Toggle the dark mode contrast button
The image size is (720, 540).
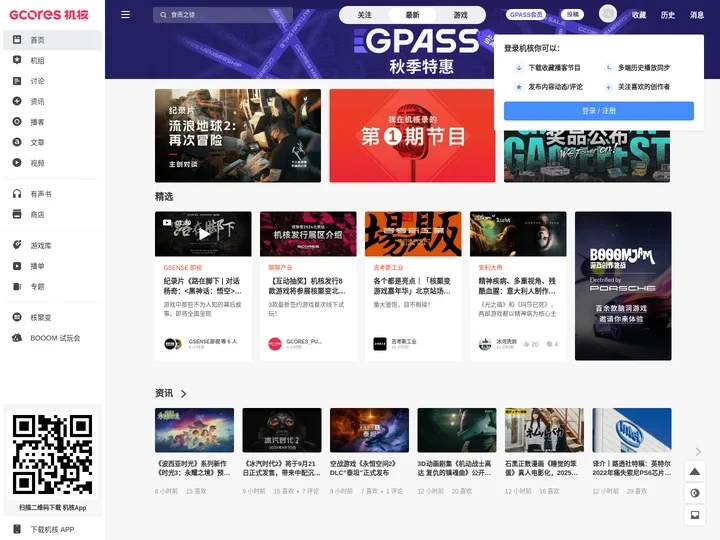[x=695, y=493]
